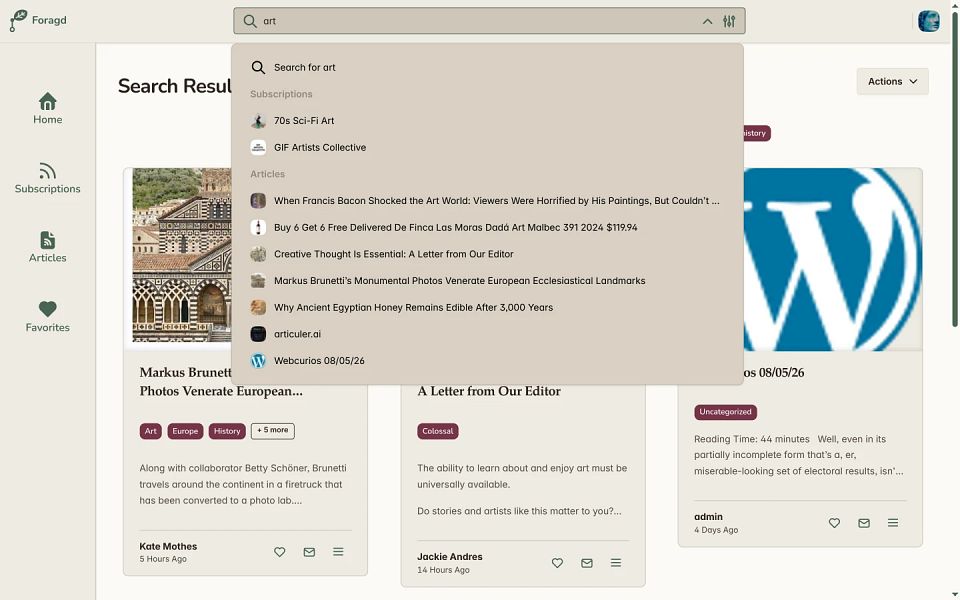Click the Foragd logo icon
Image resolution: width=960 pixels, height=600 pixels.
tap(18, 20)
